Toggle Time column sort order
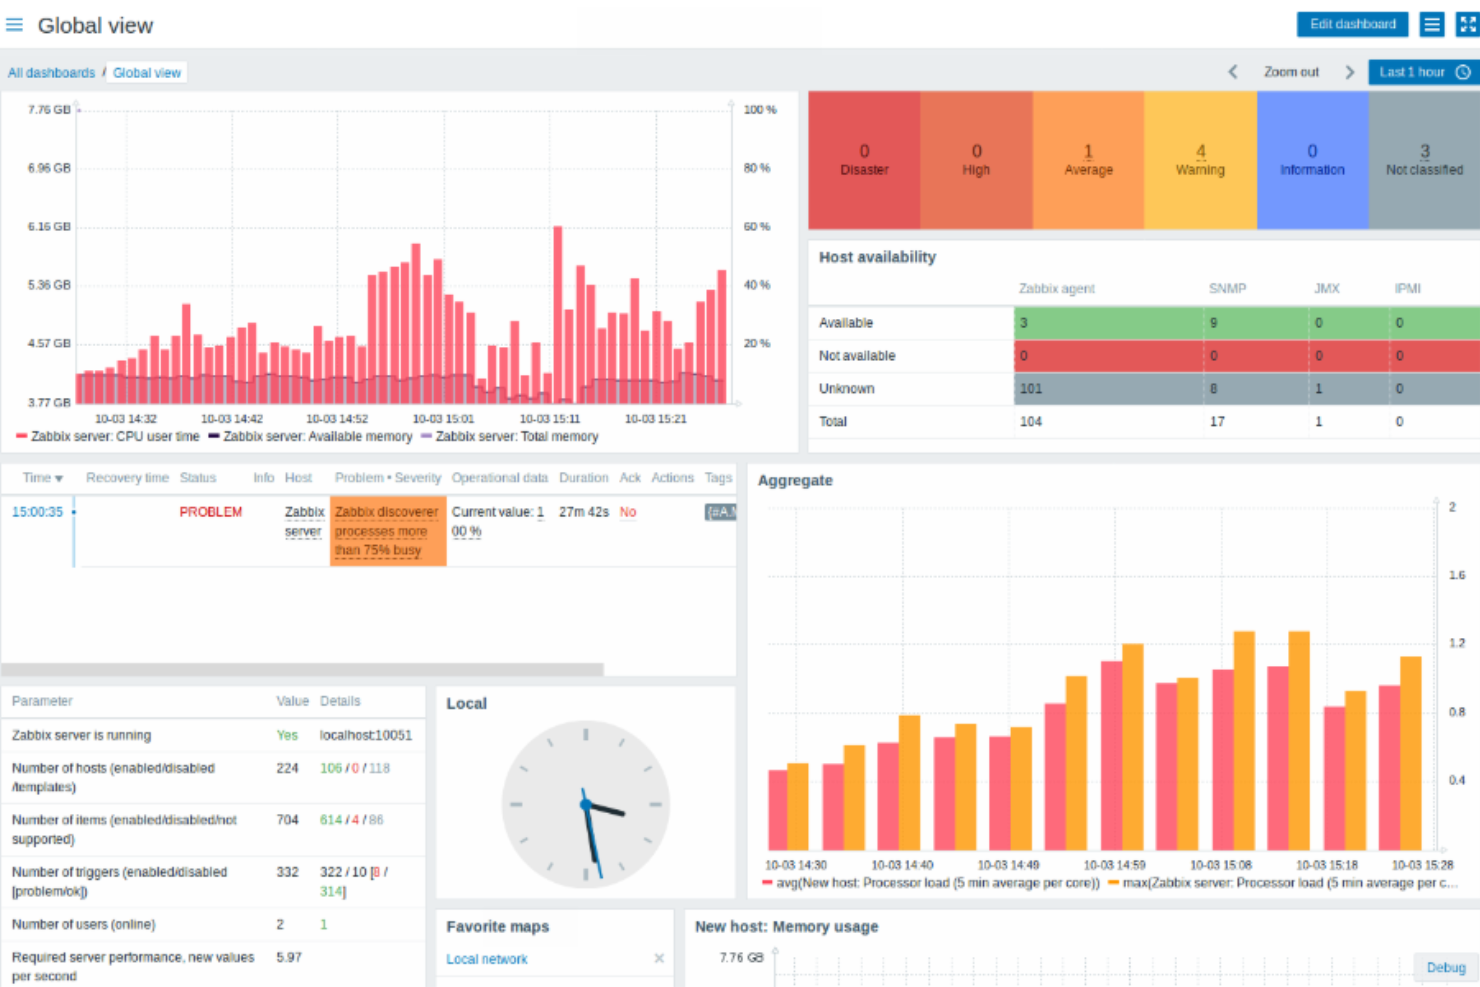1480x987 pixels. pos(40,478)
